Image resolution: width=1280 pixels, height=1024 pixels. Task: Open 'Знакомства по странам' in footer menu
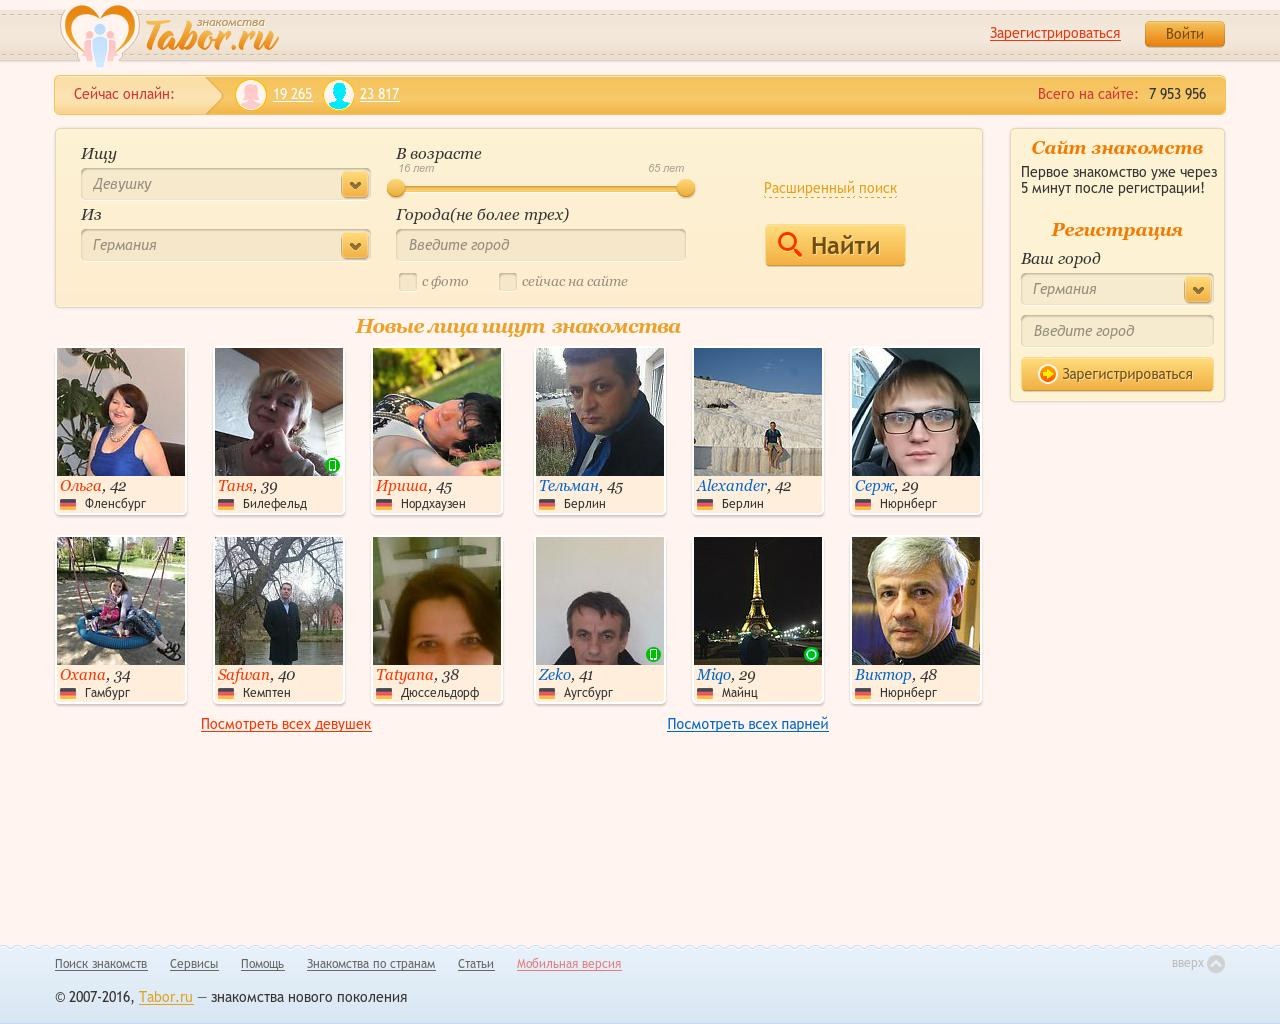pos(371,964)
